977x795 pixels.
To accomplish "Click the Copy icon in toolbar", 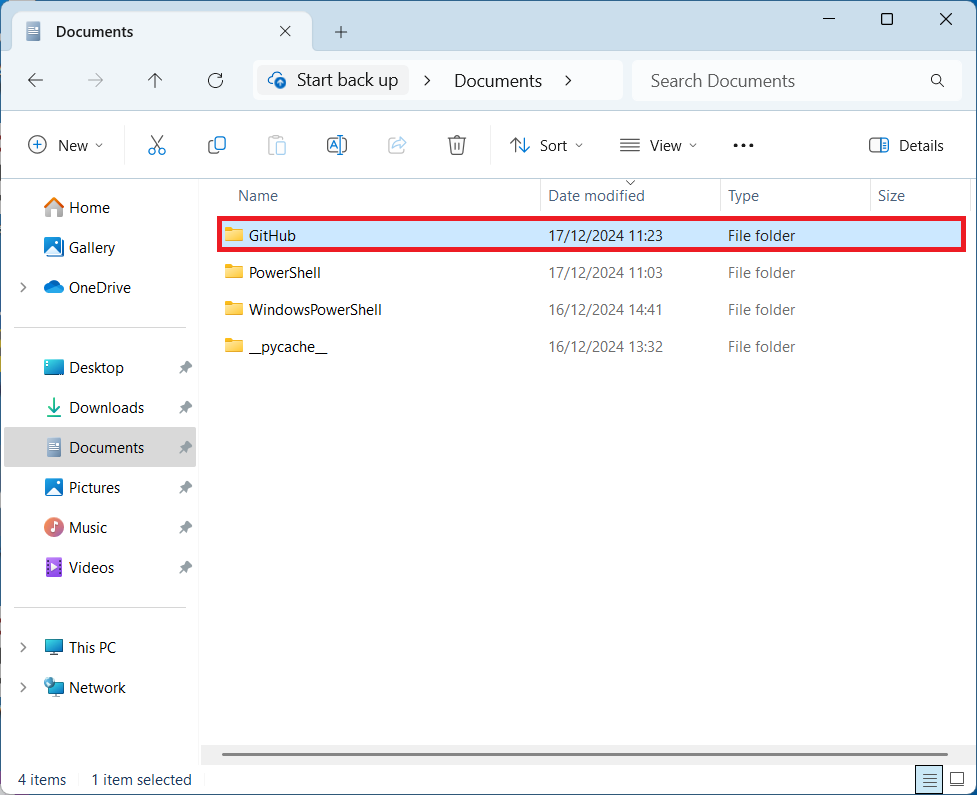I will (216, 145).
